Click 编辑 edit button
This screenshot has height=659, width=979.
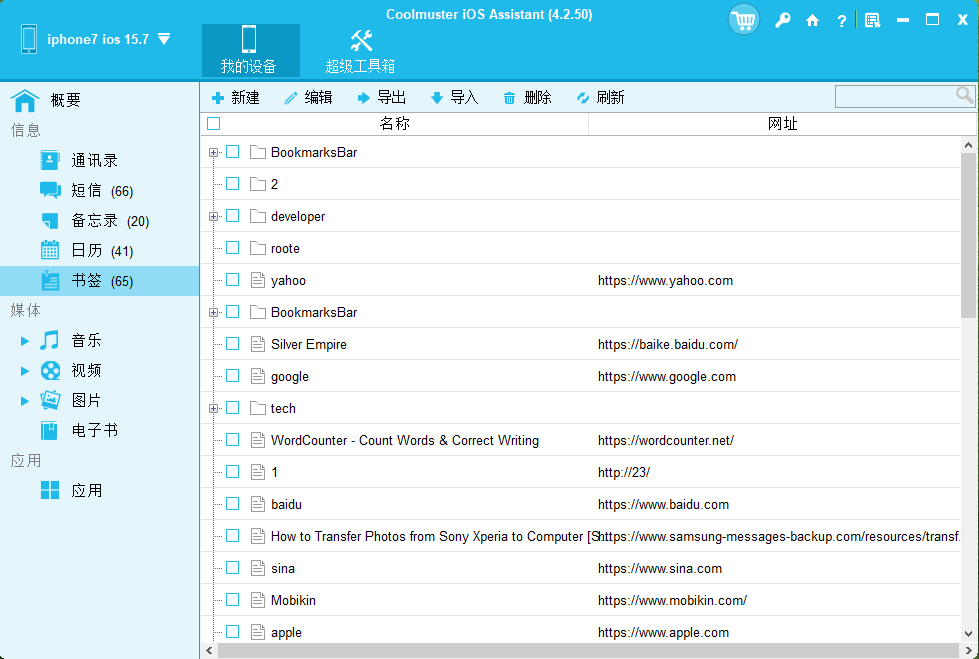[308, 97]
